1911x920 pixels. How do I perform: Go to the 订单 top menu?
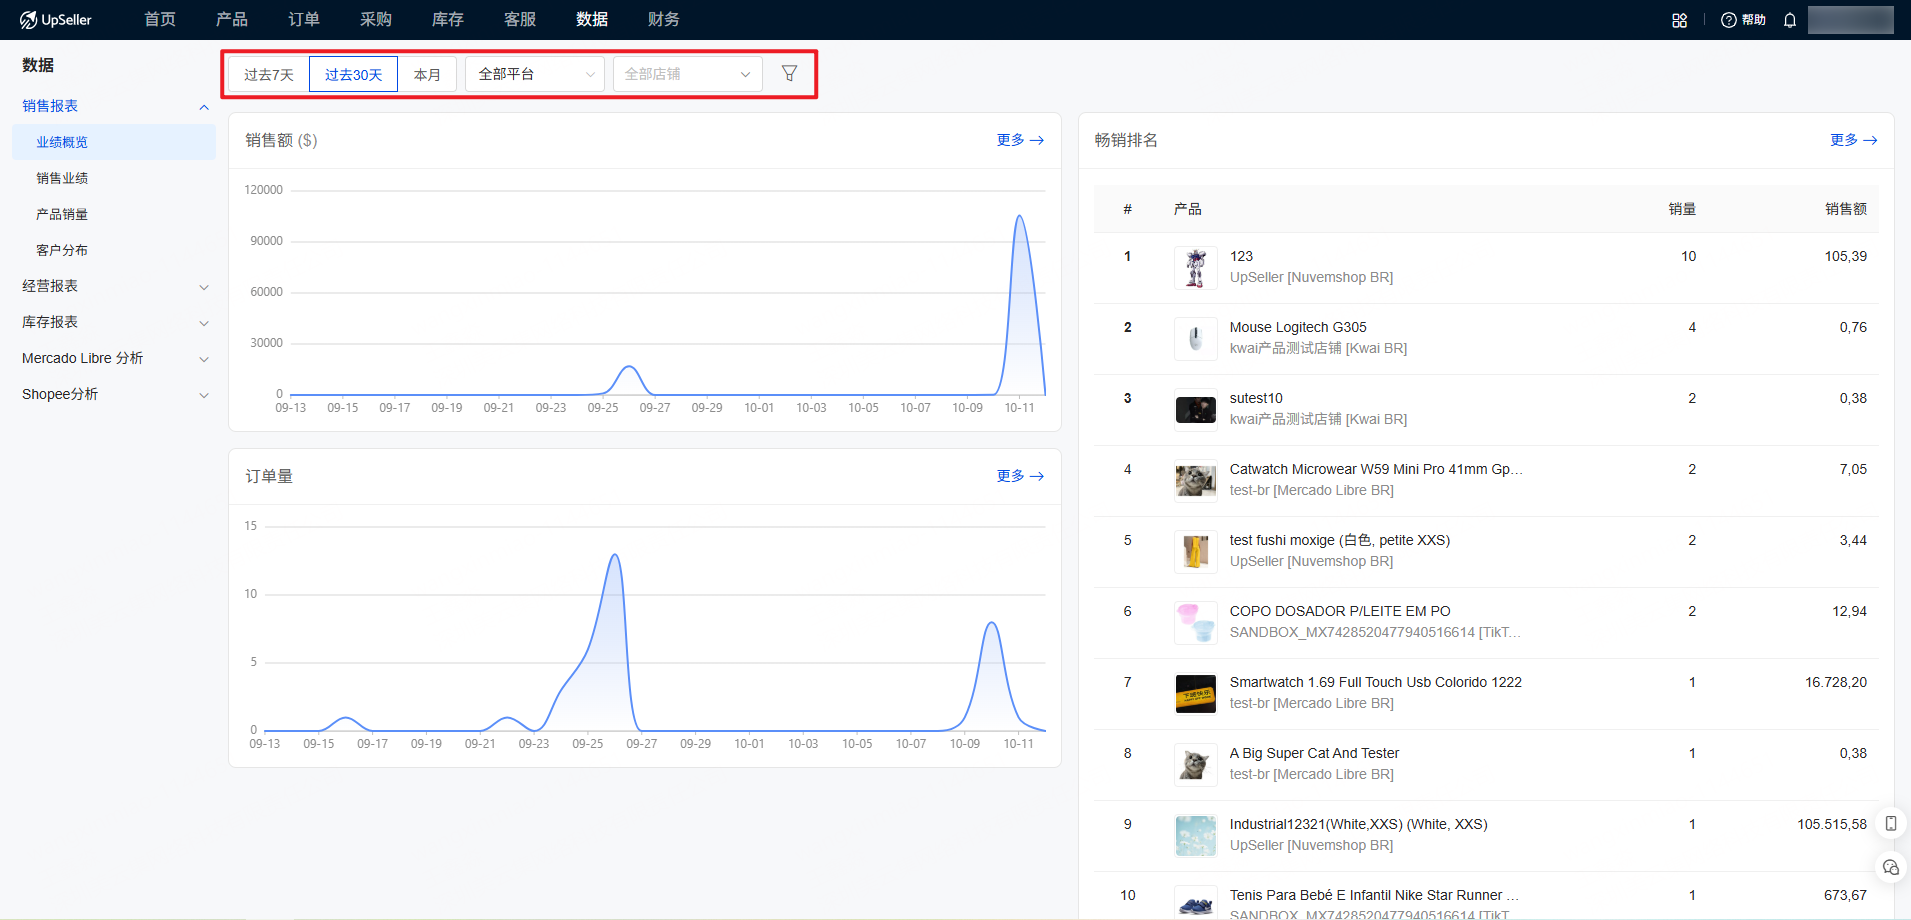point(304,20)
